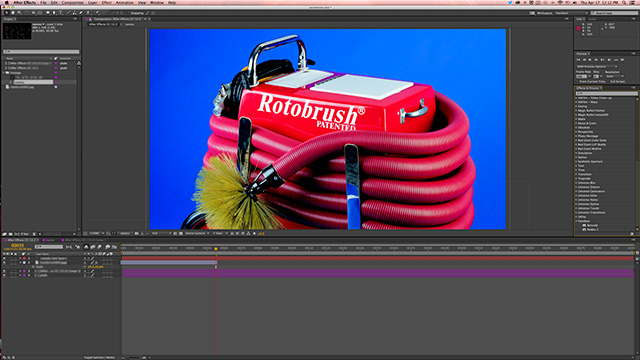This screenshot has height=360, width=640.
Task: Expand the Noise & Grain category
Action: [x=576, y=123]
